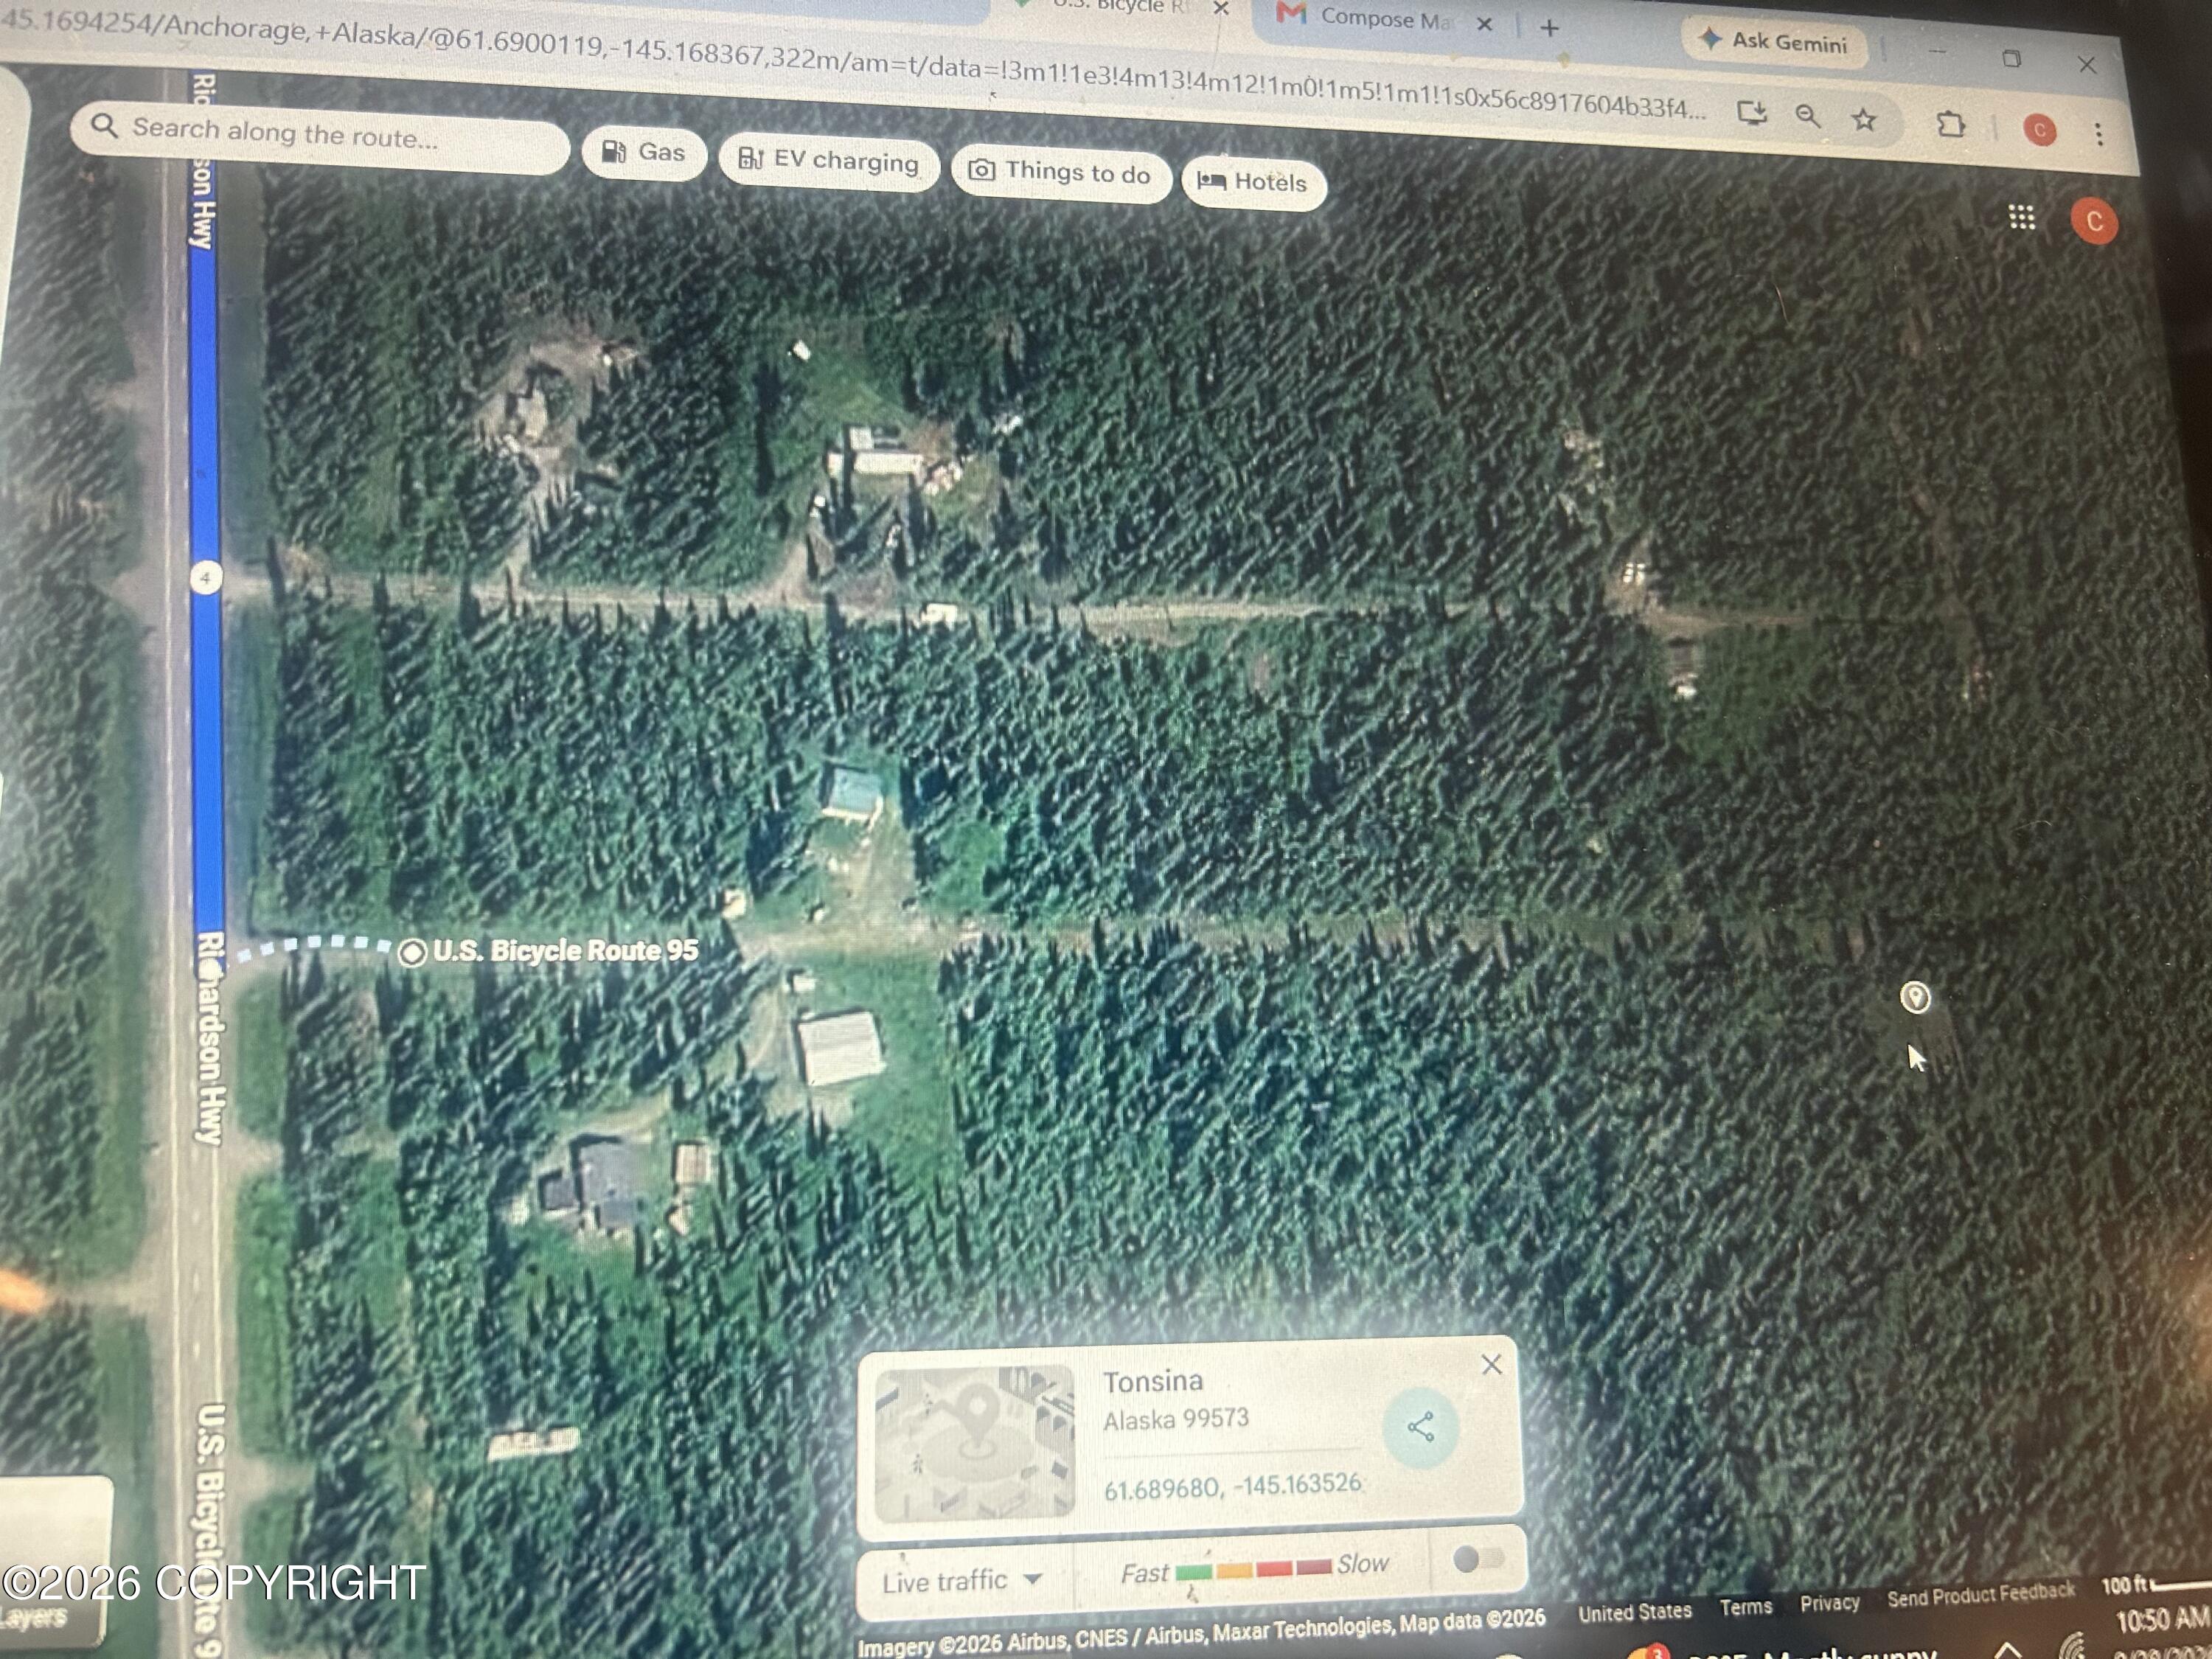Click the U.S. Bicycle Route 95 waypoint marker

(412, 952)
